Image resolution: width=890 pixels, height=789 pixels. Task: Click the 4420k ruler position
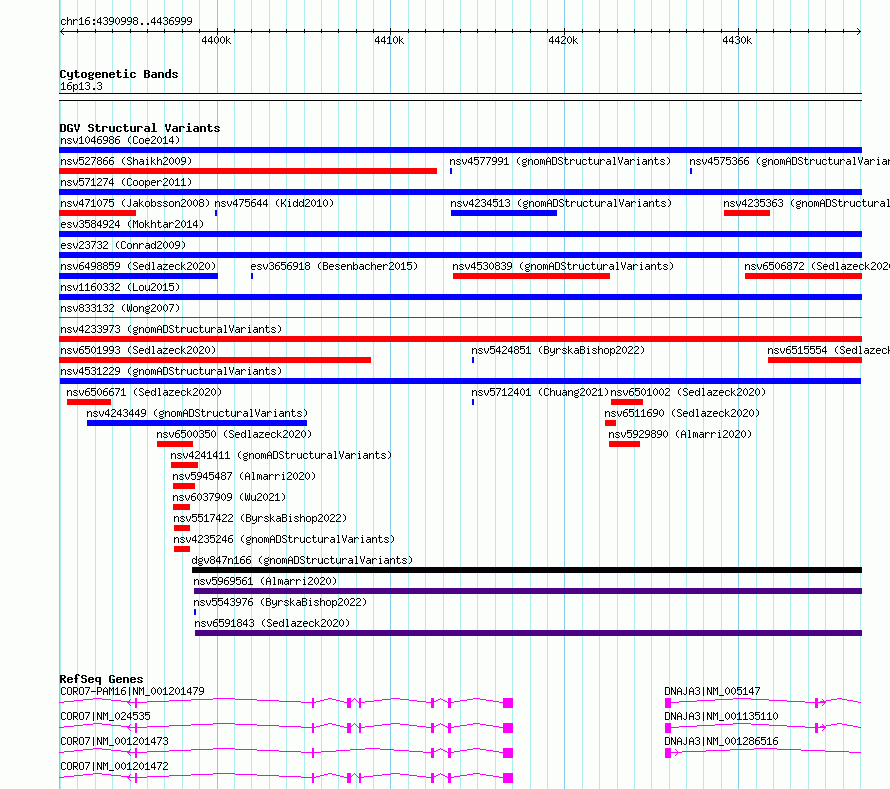pyautogui.click(x=563, y=40)
